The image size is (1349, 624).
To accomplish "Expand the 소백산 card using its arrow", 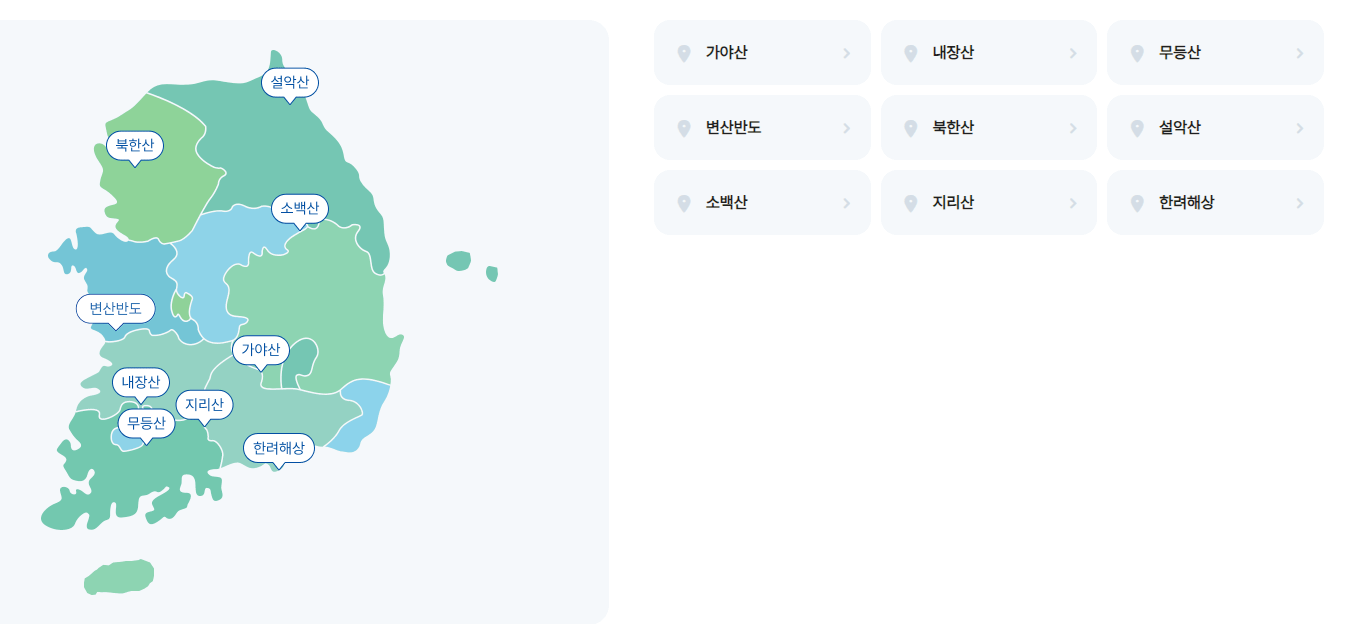I will [847, 202].
